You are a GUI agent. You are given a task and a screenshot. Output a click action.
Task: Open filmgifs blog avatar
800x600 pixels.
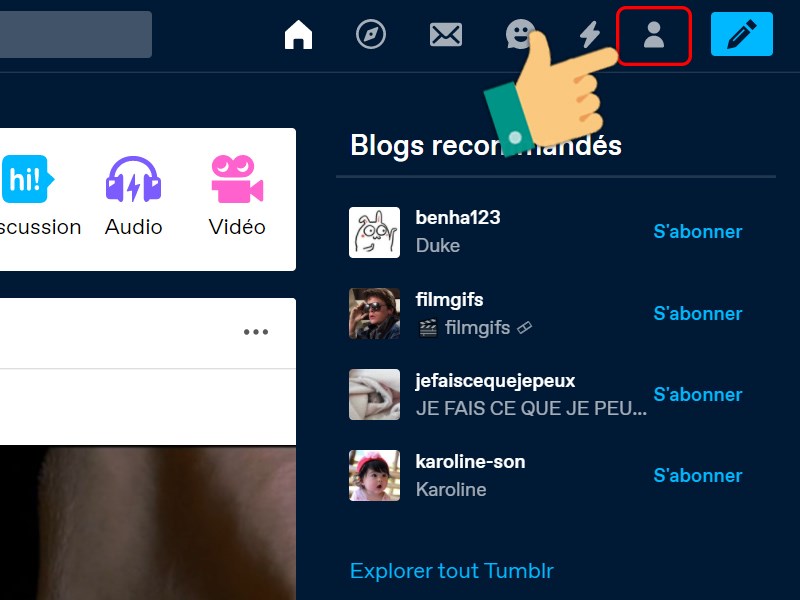click(374, 313)
